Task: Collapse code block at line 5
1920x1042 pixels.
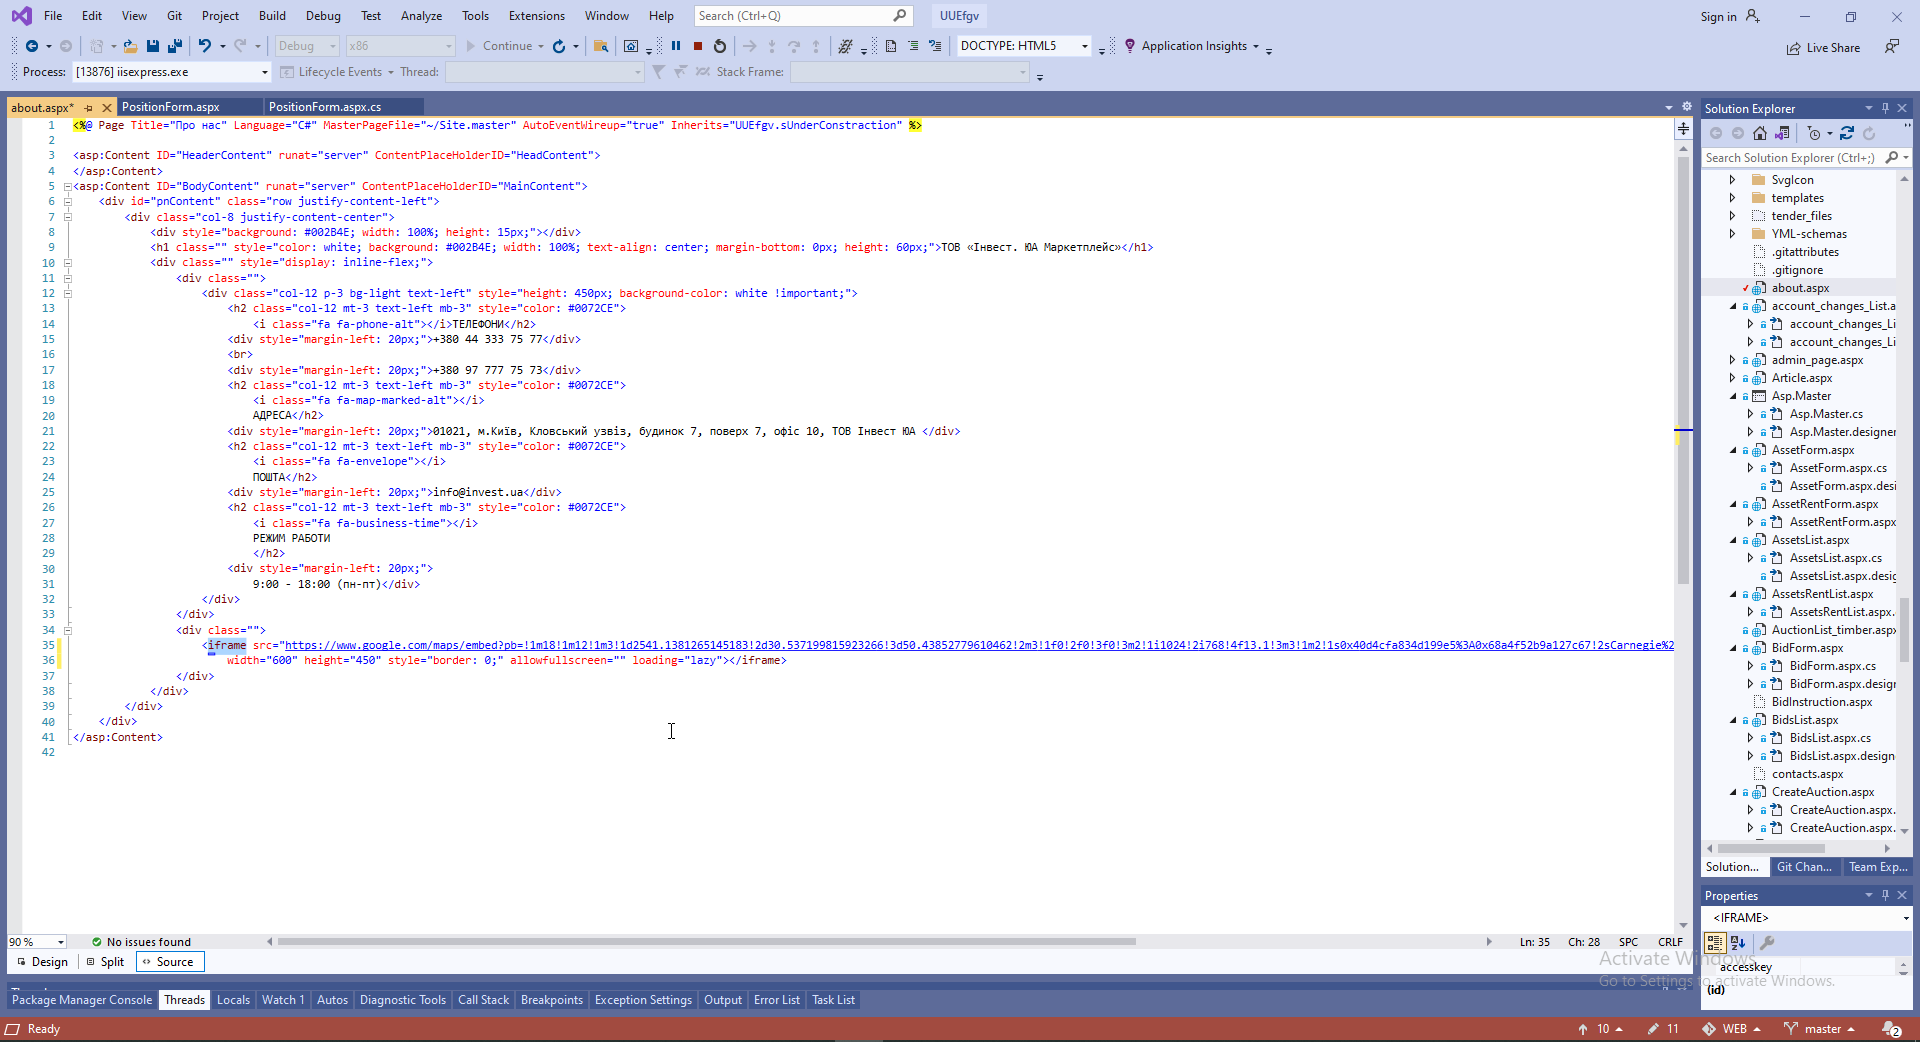Action: [x=68, y=186]
